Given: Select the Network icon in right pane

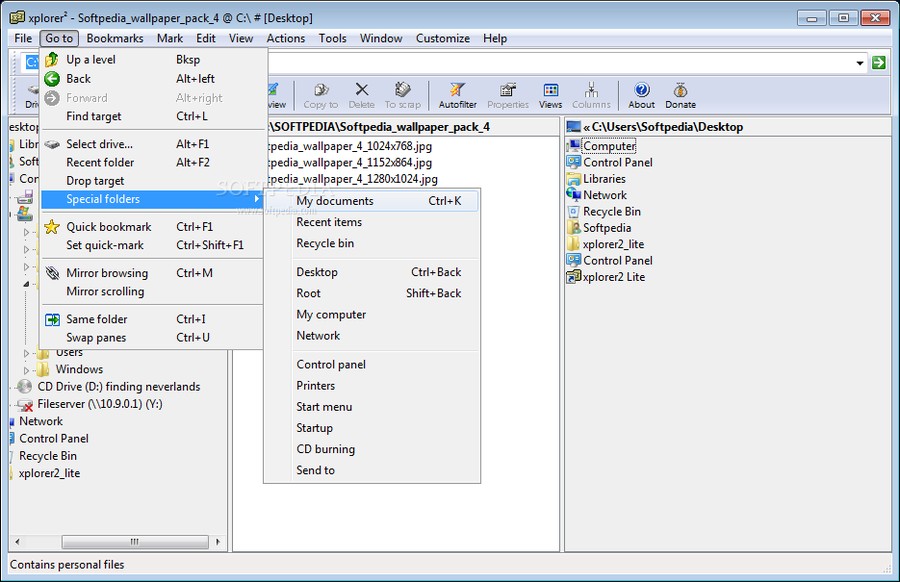Looking at the screenshot, I should (574, 195).
